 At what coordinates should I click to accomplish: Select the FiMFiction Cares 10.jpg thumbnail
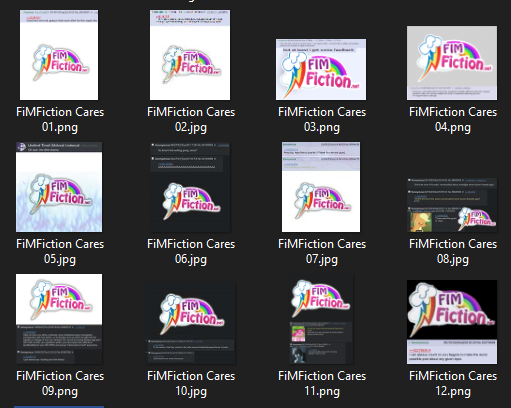click(x=190, y=323)
